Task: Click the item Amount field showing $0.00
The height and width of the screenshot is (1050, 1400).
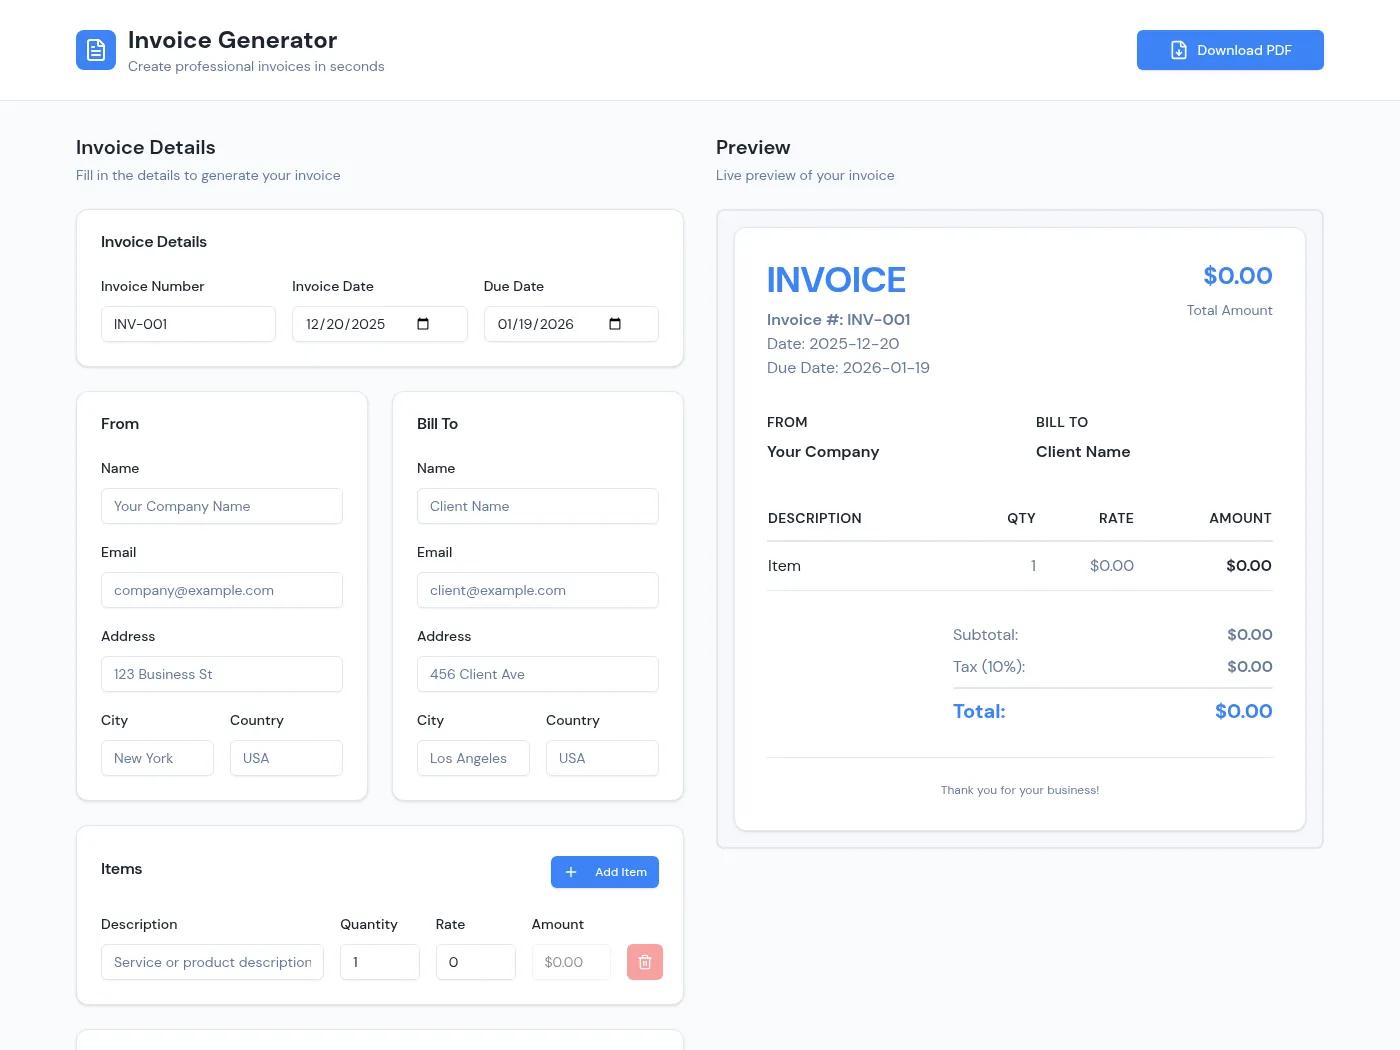Action: coord(571,962)
